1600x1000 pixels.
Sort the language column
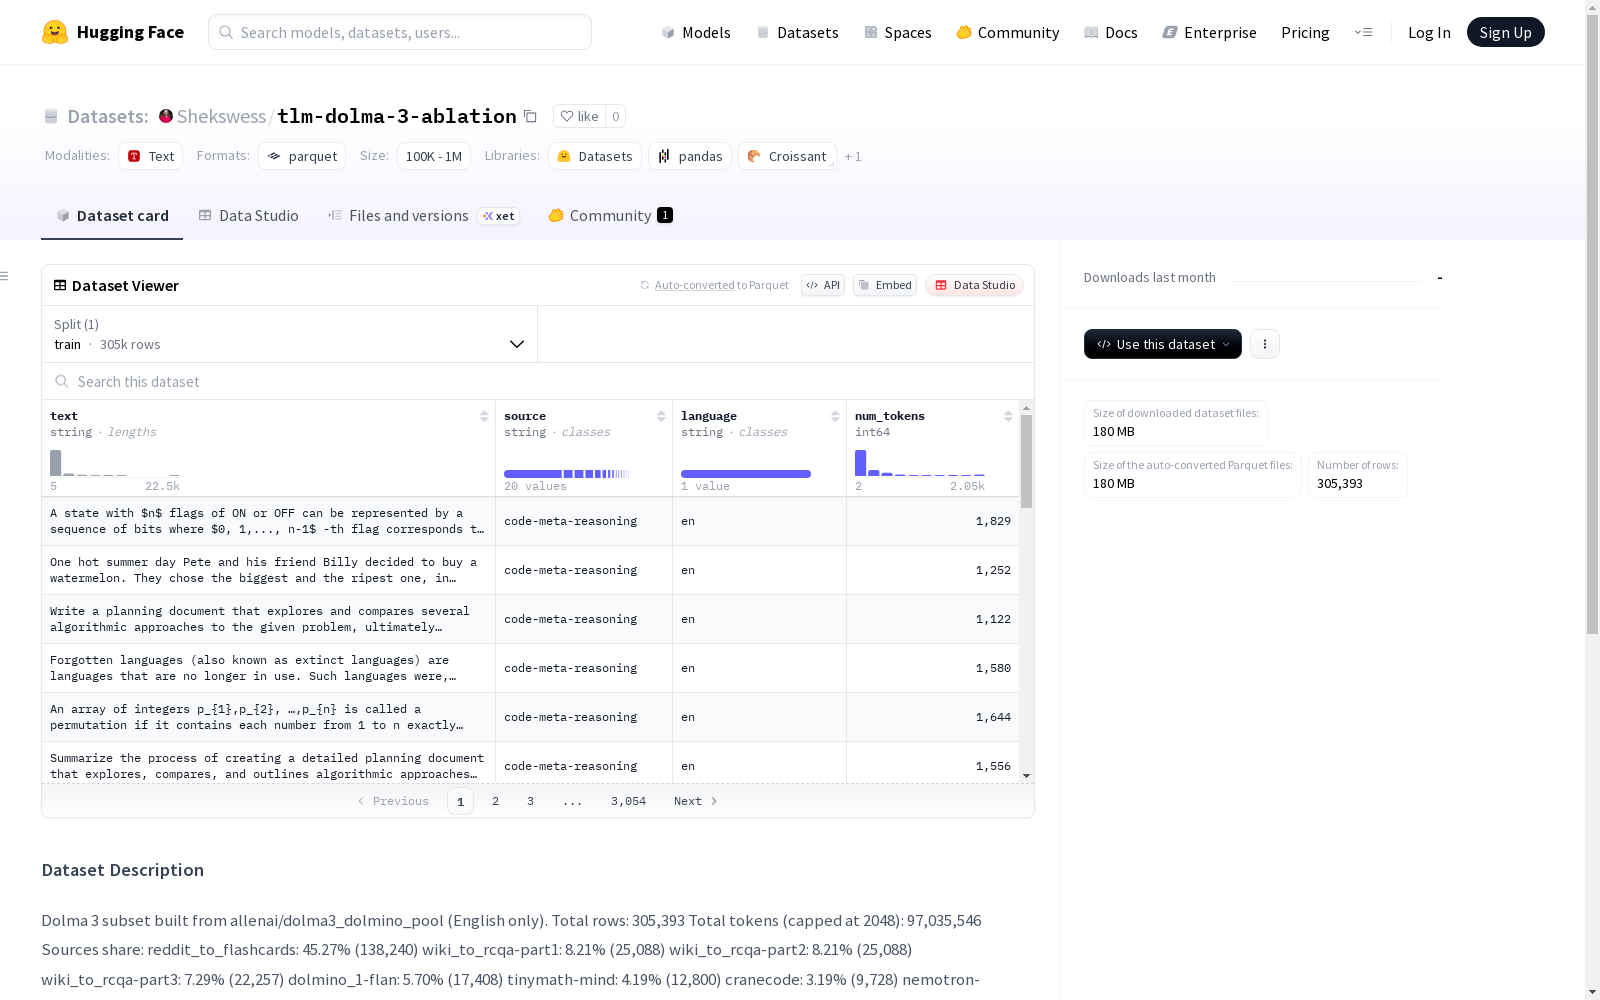pyautogui.click(x=835, y=416)
